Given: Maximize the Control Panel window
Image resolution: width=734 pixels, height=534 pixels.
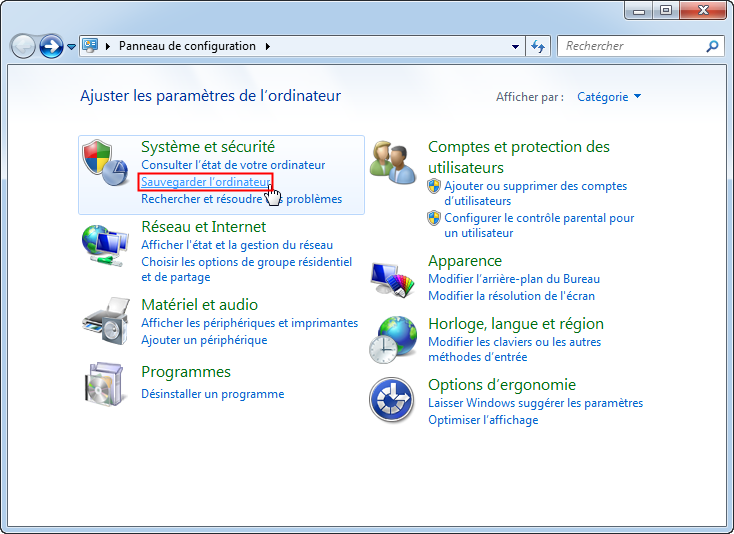Looking at the screenshot, I should click(666, 10).
